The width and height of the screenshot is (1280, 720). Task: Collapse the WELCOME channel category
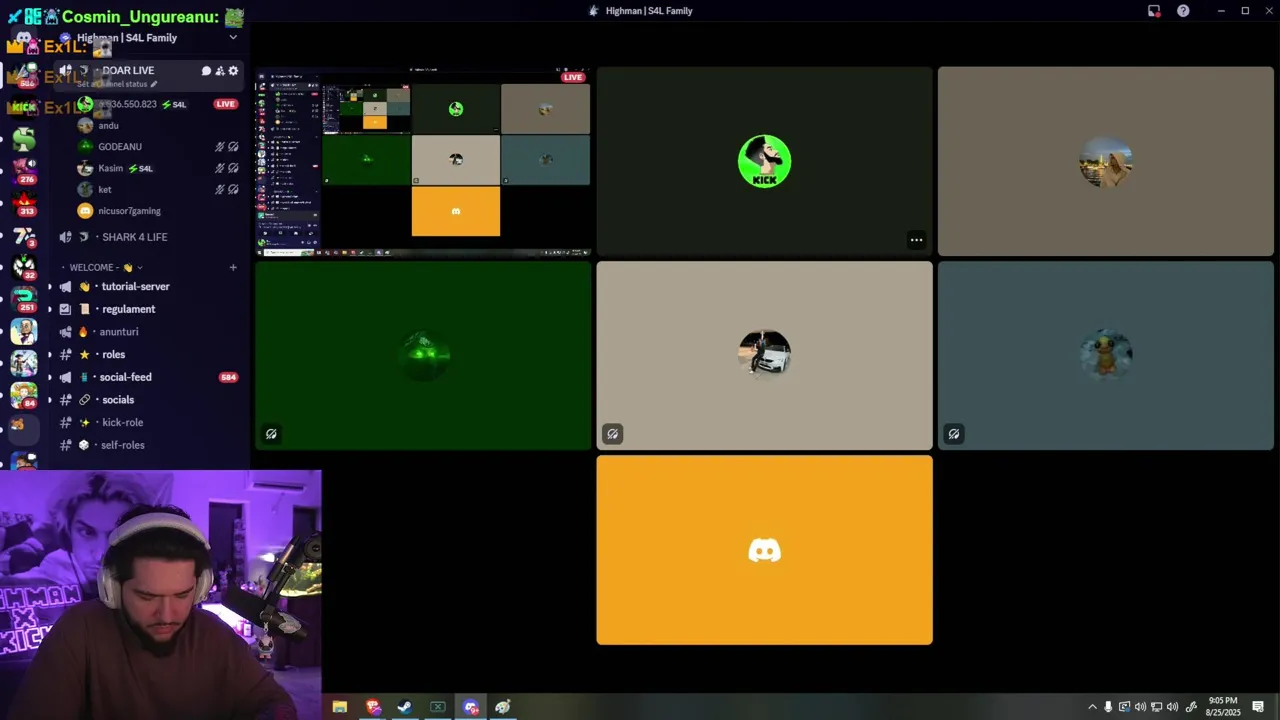click(x=105, y=268)
